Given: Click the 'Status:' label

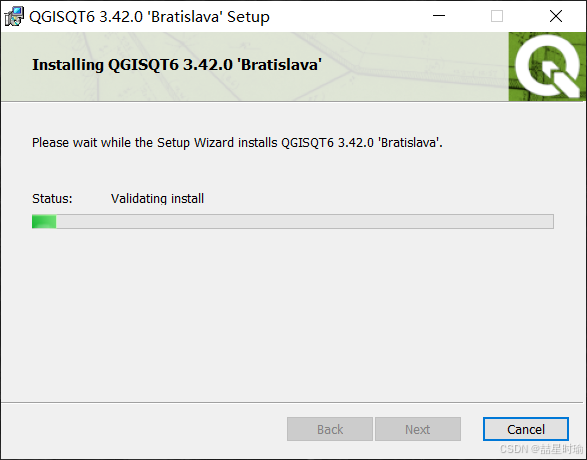Looking at the screenshot, I should 52,198.
